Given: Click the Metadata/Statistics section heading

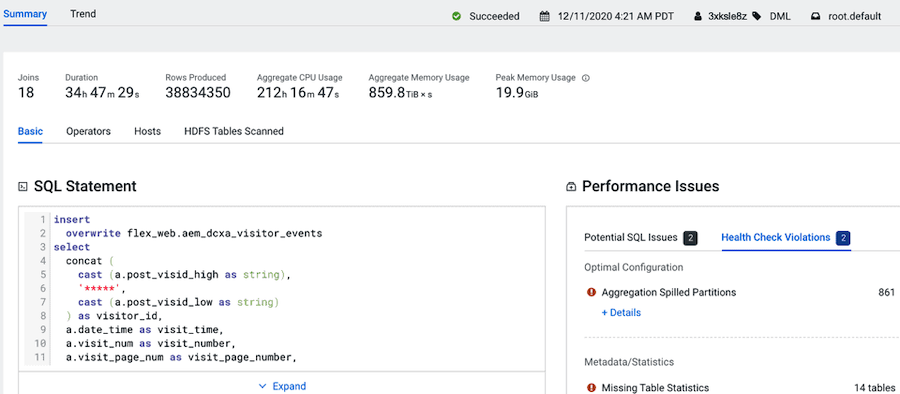Looking at the screenshot, I should pyautogui.click(x=629, y=362).
